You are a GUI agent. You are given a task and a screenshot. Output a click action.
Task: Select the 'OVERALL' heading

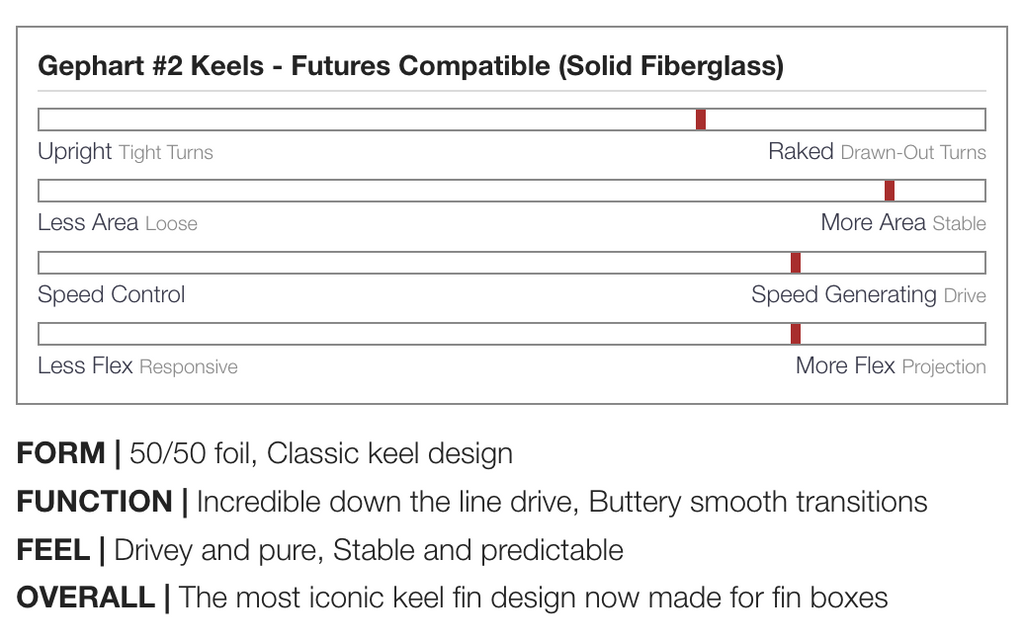[x=86, y=598]
